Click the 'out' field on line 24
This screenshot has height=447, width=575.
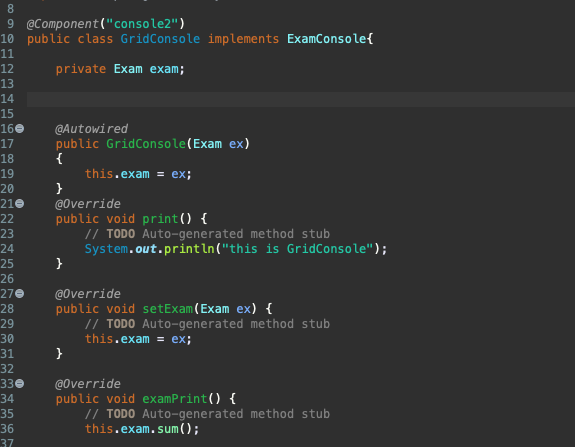coord(146,249)
